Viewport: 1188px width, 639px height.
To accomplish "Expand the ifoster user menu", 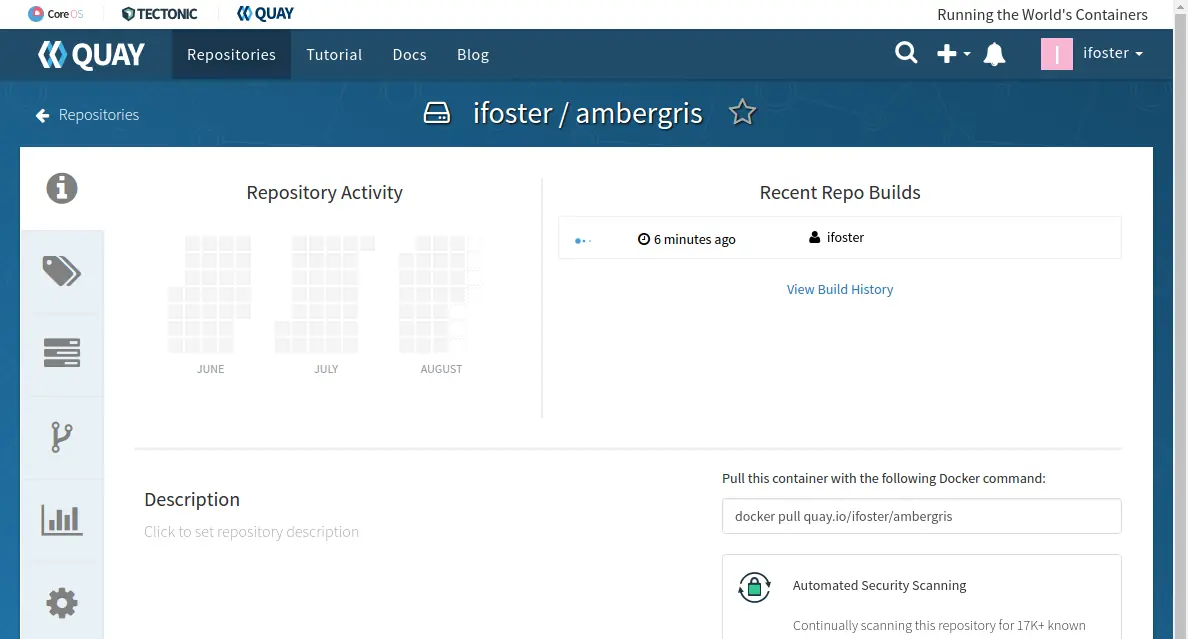I will coord(1113,53).
